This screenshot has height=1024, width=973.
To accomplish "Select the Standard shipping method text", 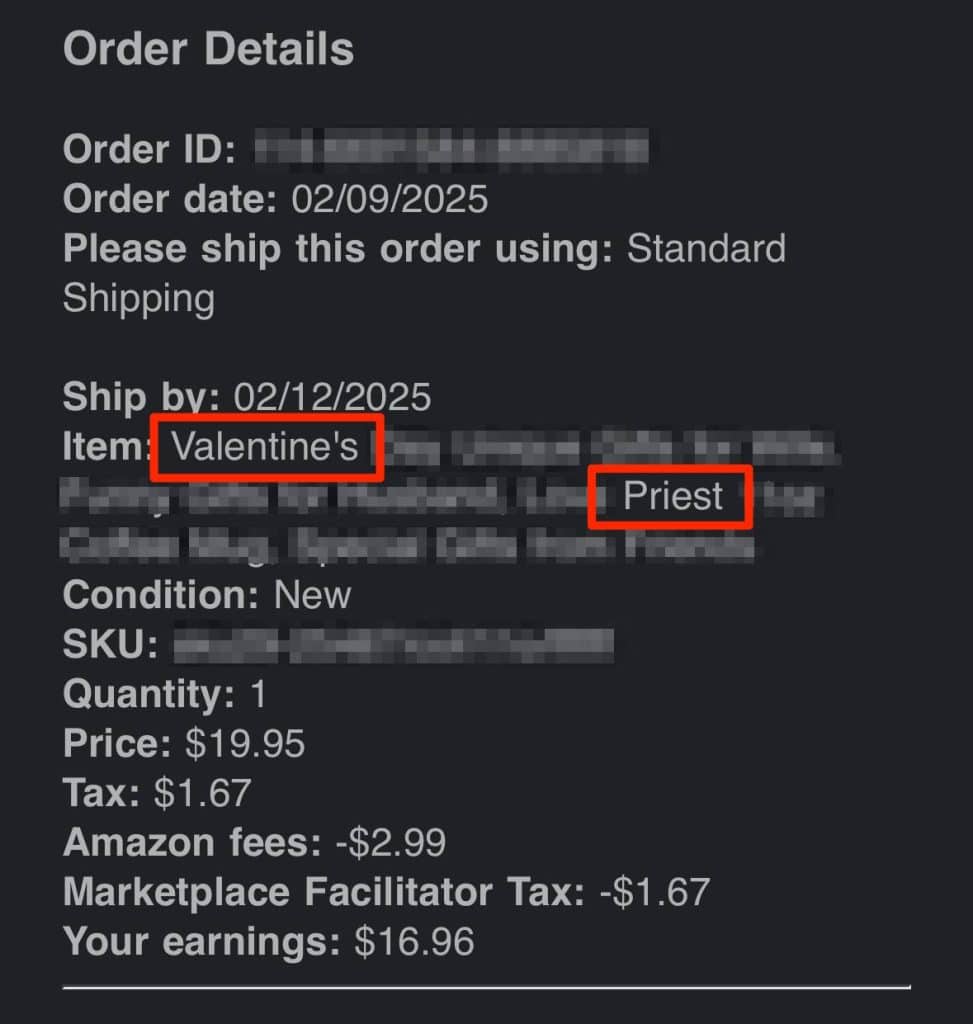I will click(x=705, y=249).
